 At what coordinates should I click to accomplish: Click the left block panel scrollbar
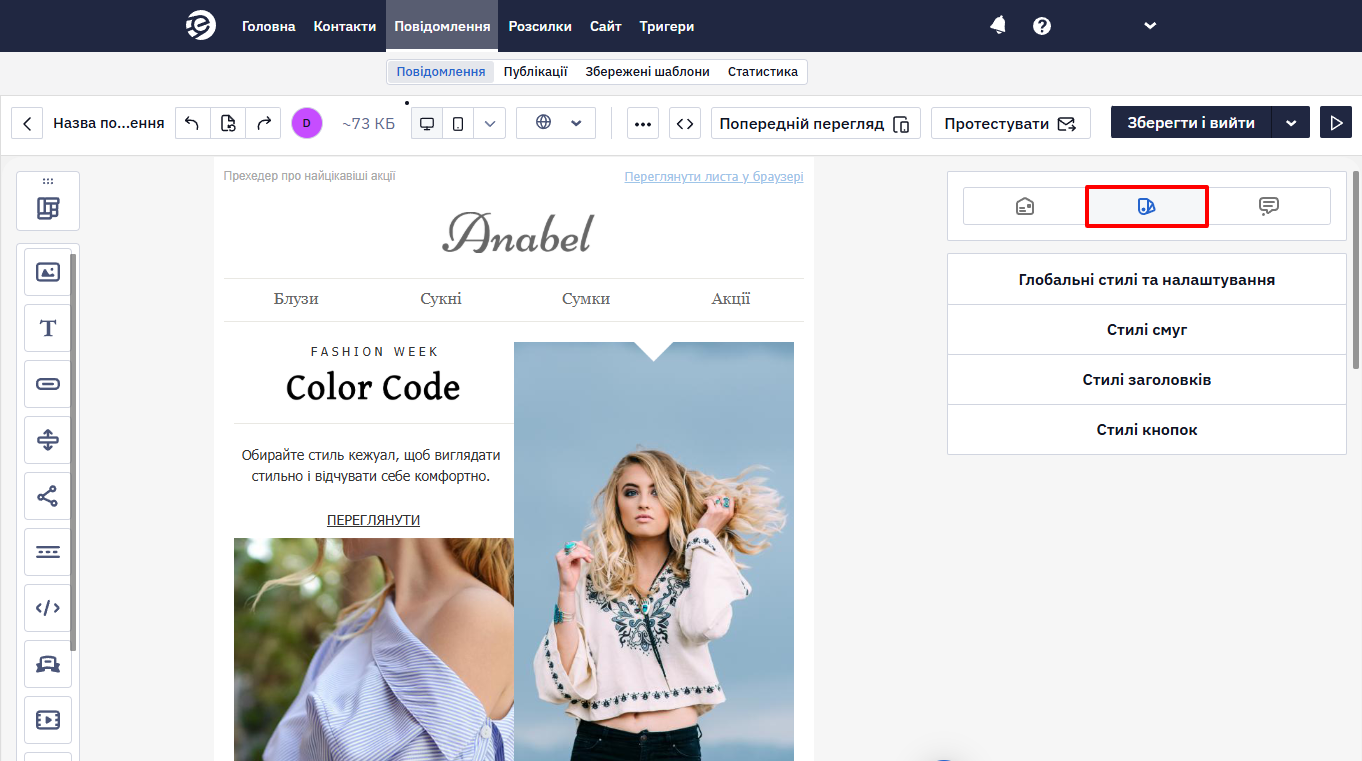pos(73,452)
